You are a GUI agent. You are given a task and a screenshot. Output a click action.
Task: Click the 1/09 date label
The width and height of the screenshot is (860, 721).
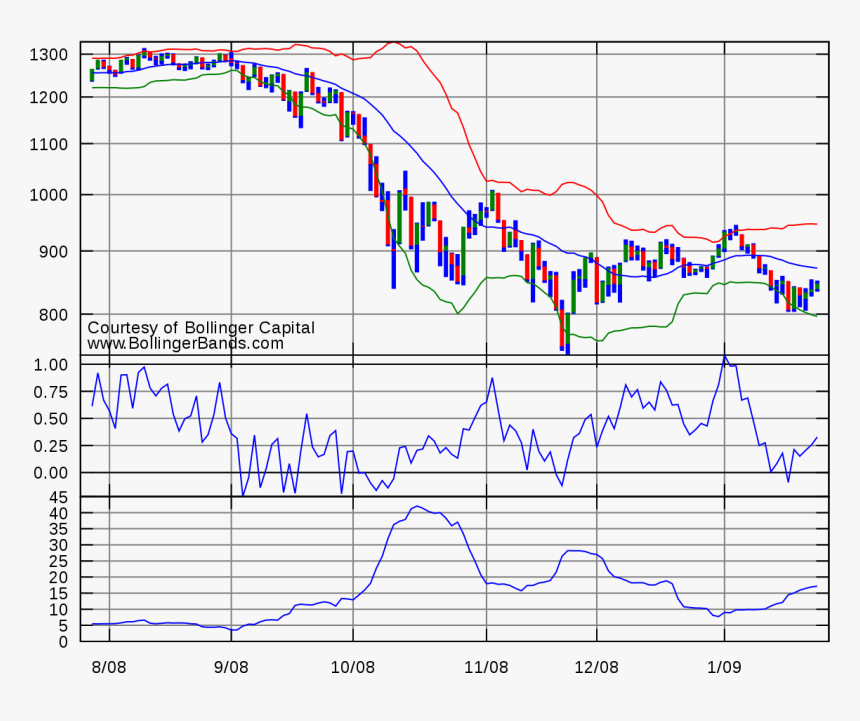725,668
